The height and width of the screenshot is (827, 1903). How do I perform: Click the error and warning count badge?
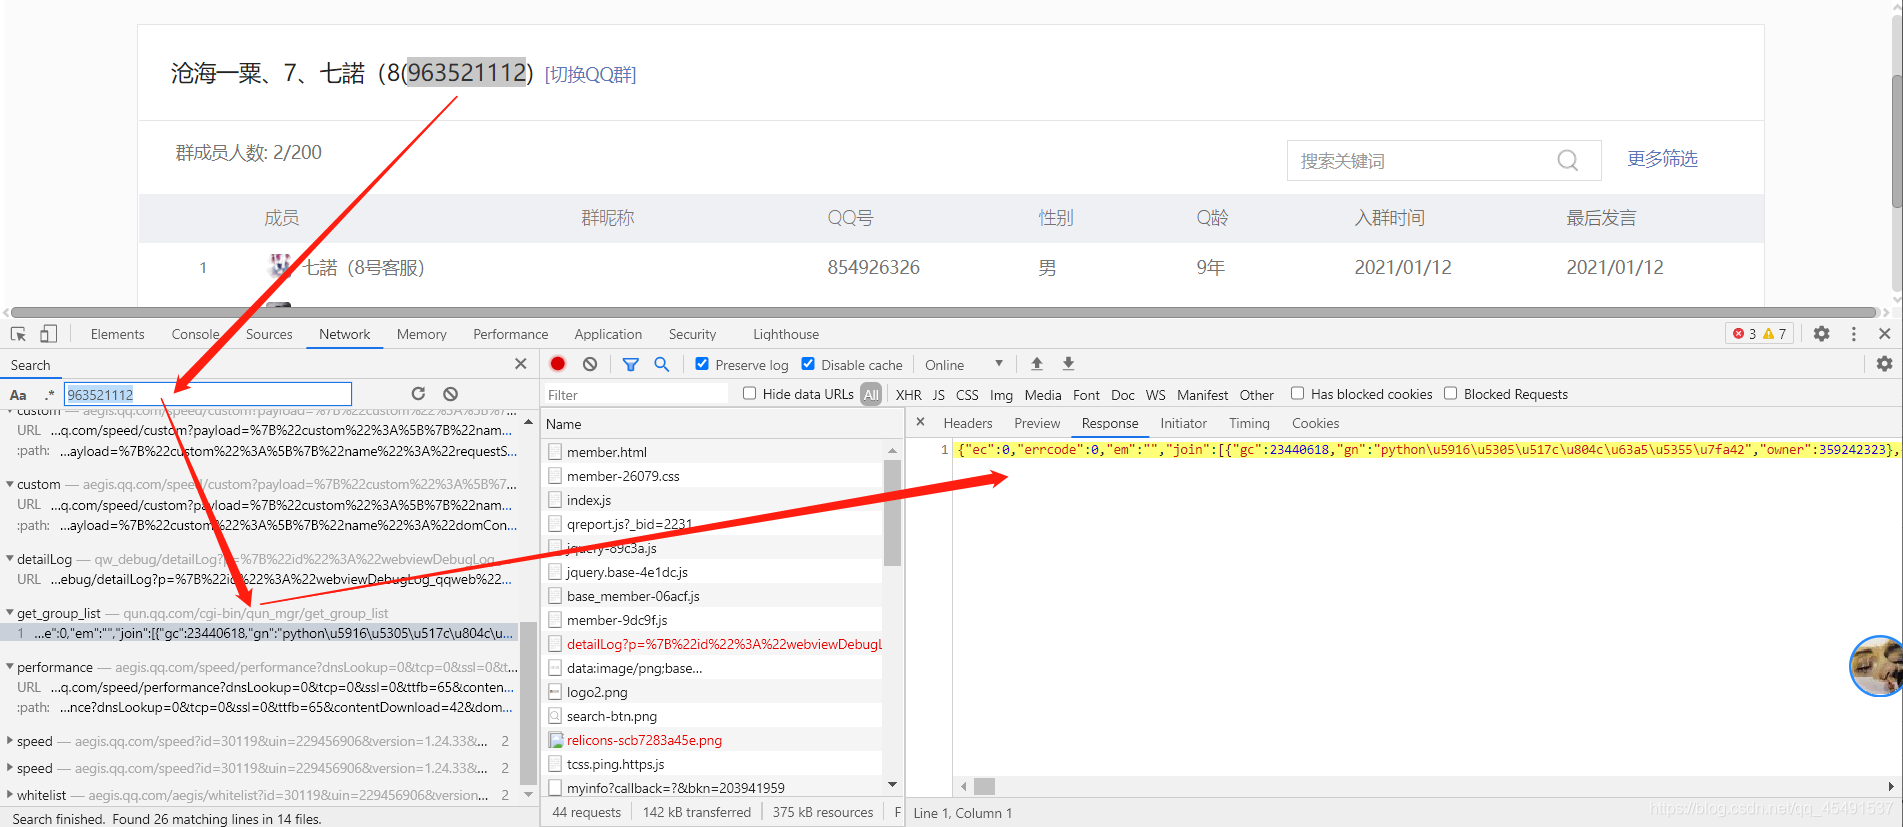pos(1760,334)
